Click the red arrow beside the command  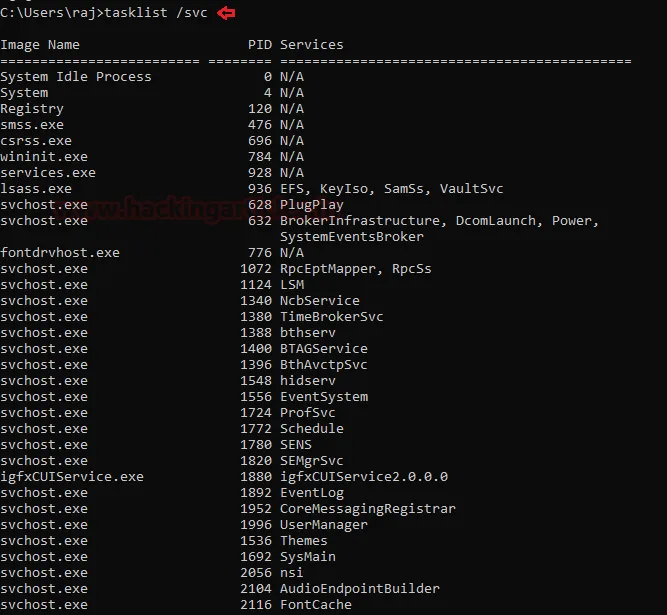[227, 12]
